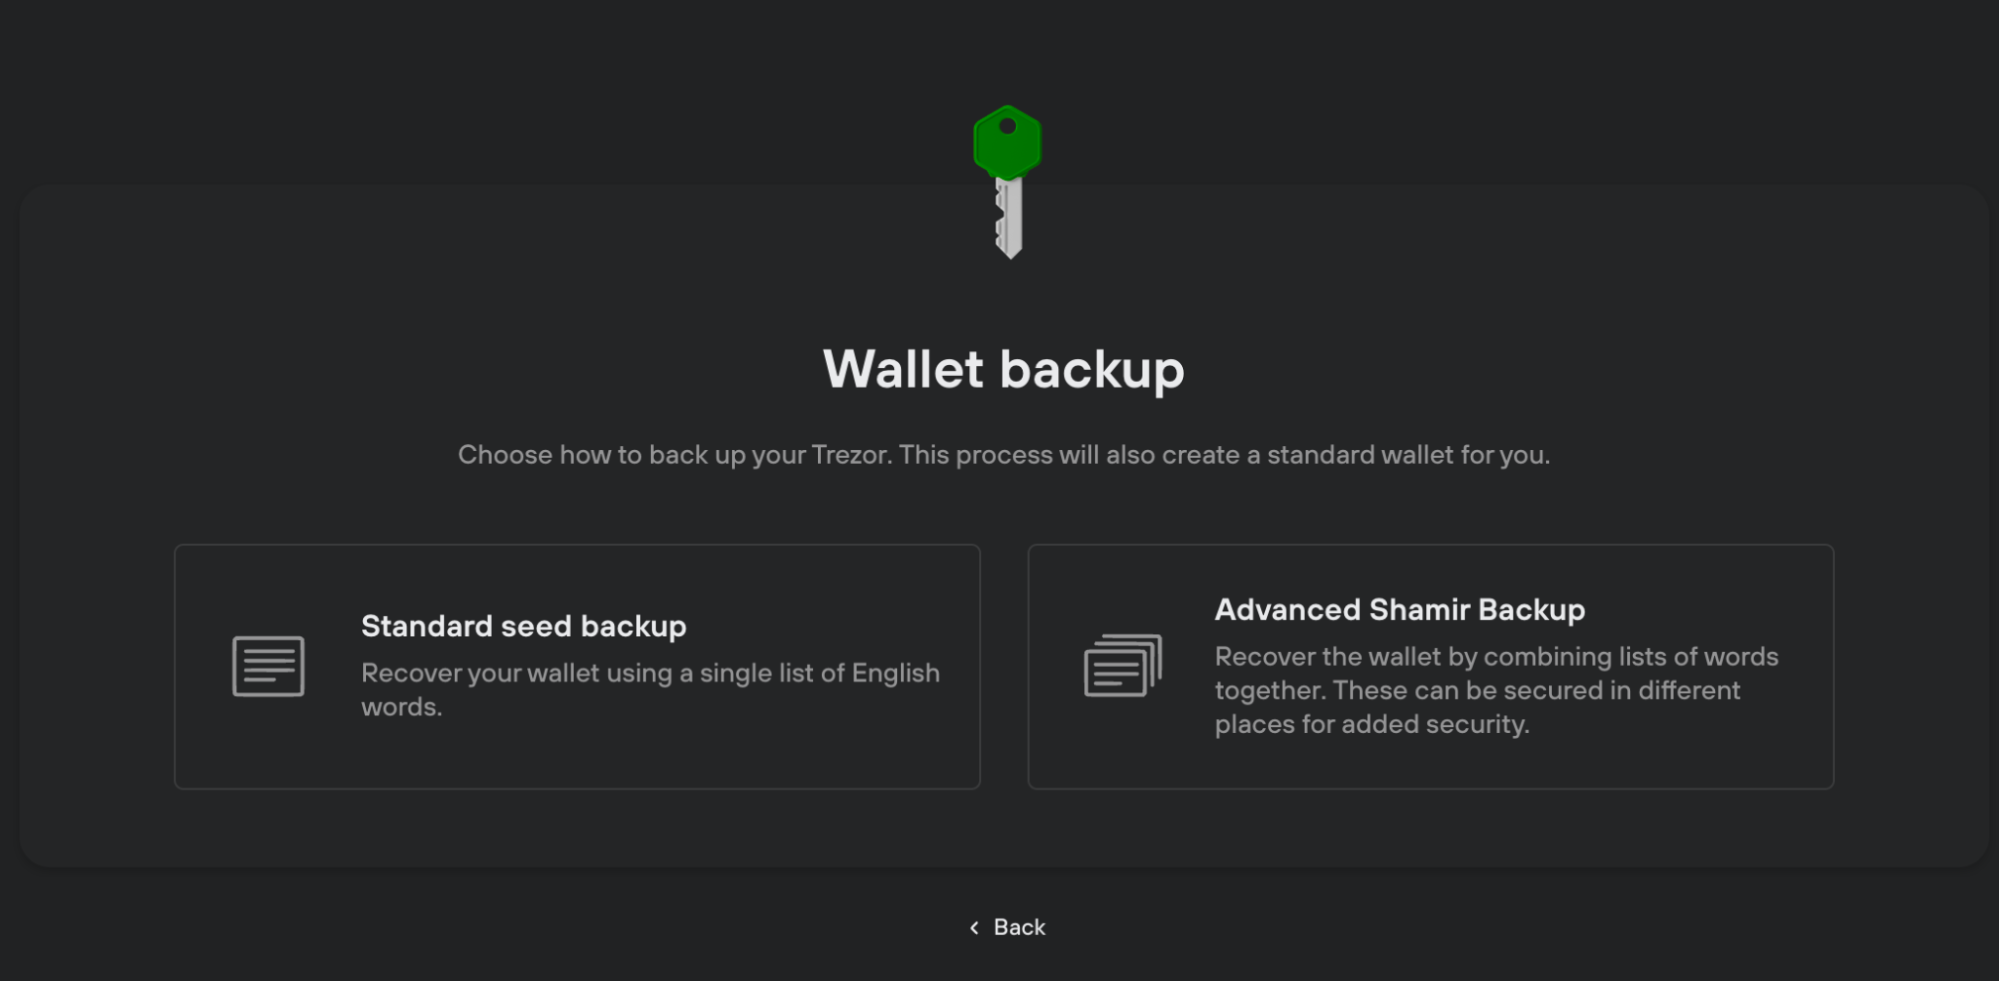The width and height of the screenshot is (1999, 981).
Task: Click the keyring hole in the key head
Action: point(1008,126)
